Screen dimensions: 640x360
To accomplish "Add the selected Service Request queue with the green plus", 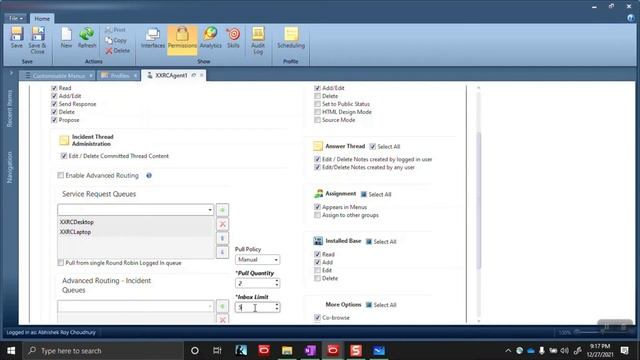I will [222, 210].
